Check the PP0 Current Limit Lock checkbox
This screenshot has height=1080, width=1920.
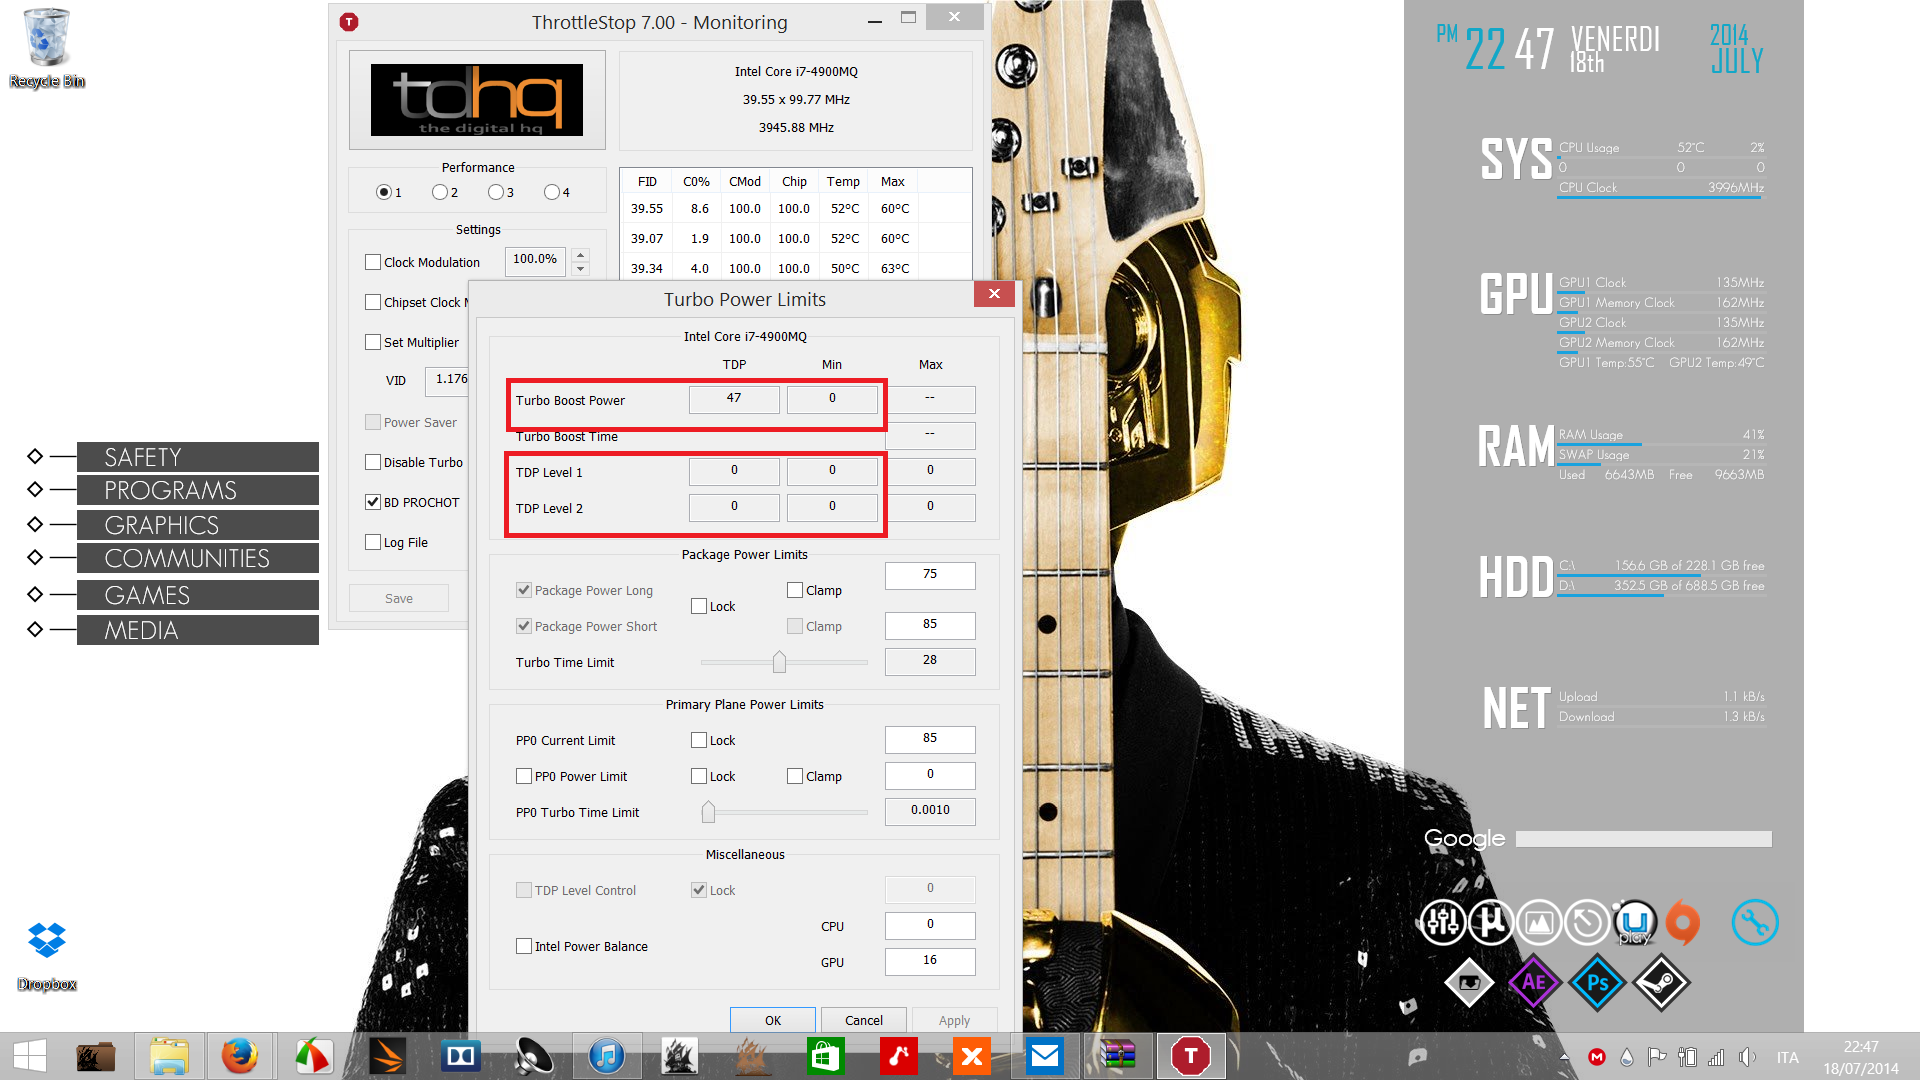pos(699,740)
